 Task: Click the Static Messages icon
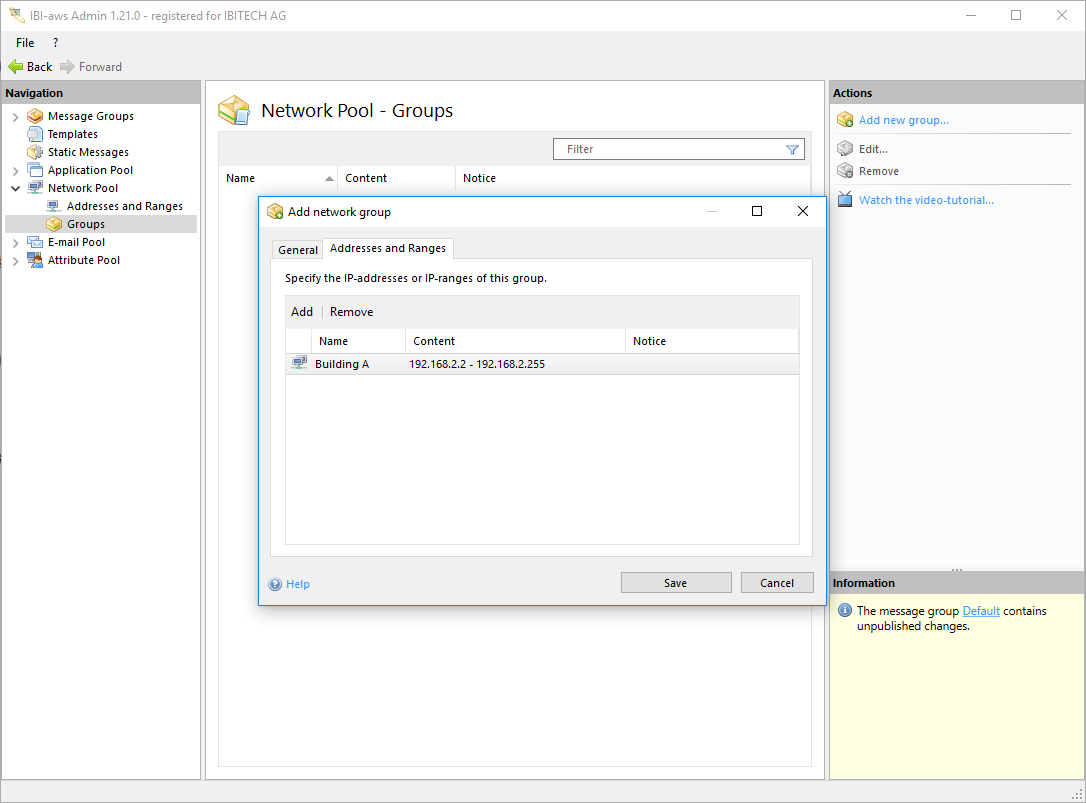tap(35, 152)
